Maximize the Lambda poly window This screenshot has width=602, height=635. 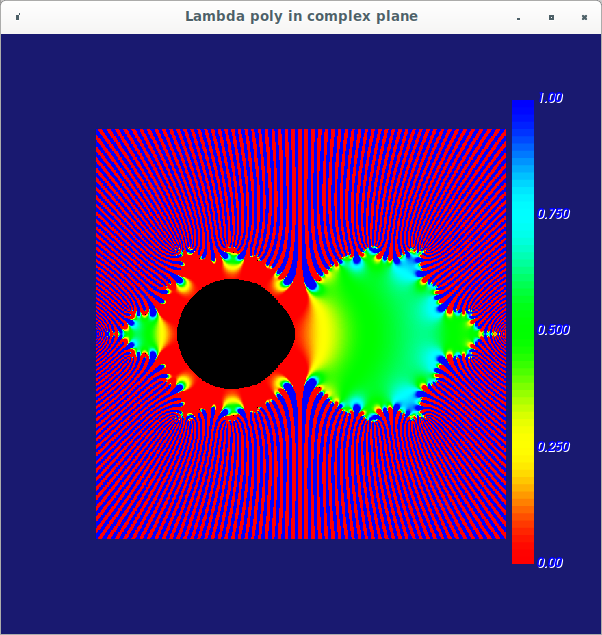[551, 17]
